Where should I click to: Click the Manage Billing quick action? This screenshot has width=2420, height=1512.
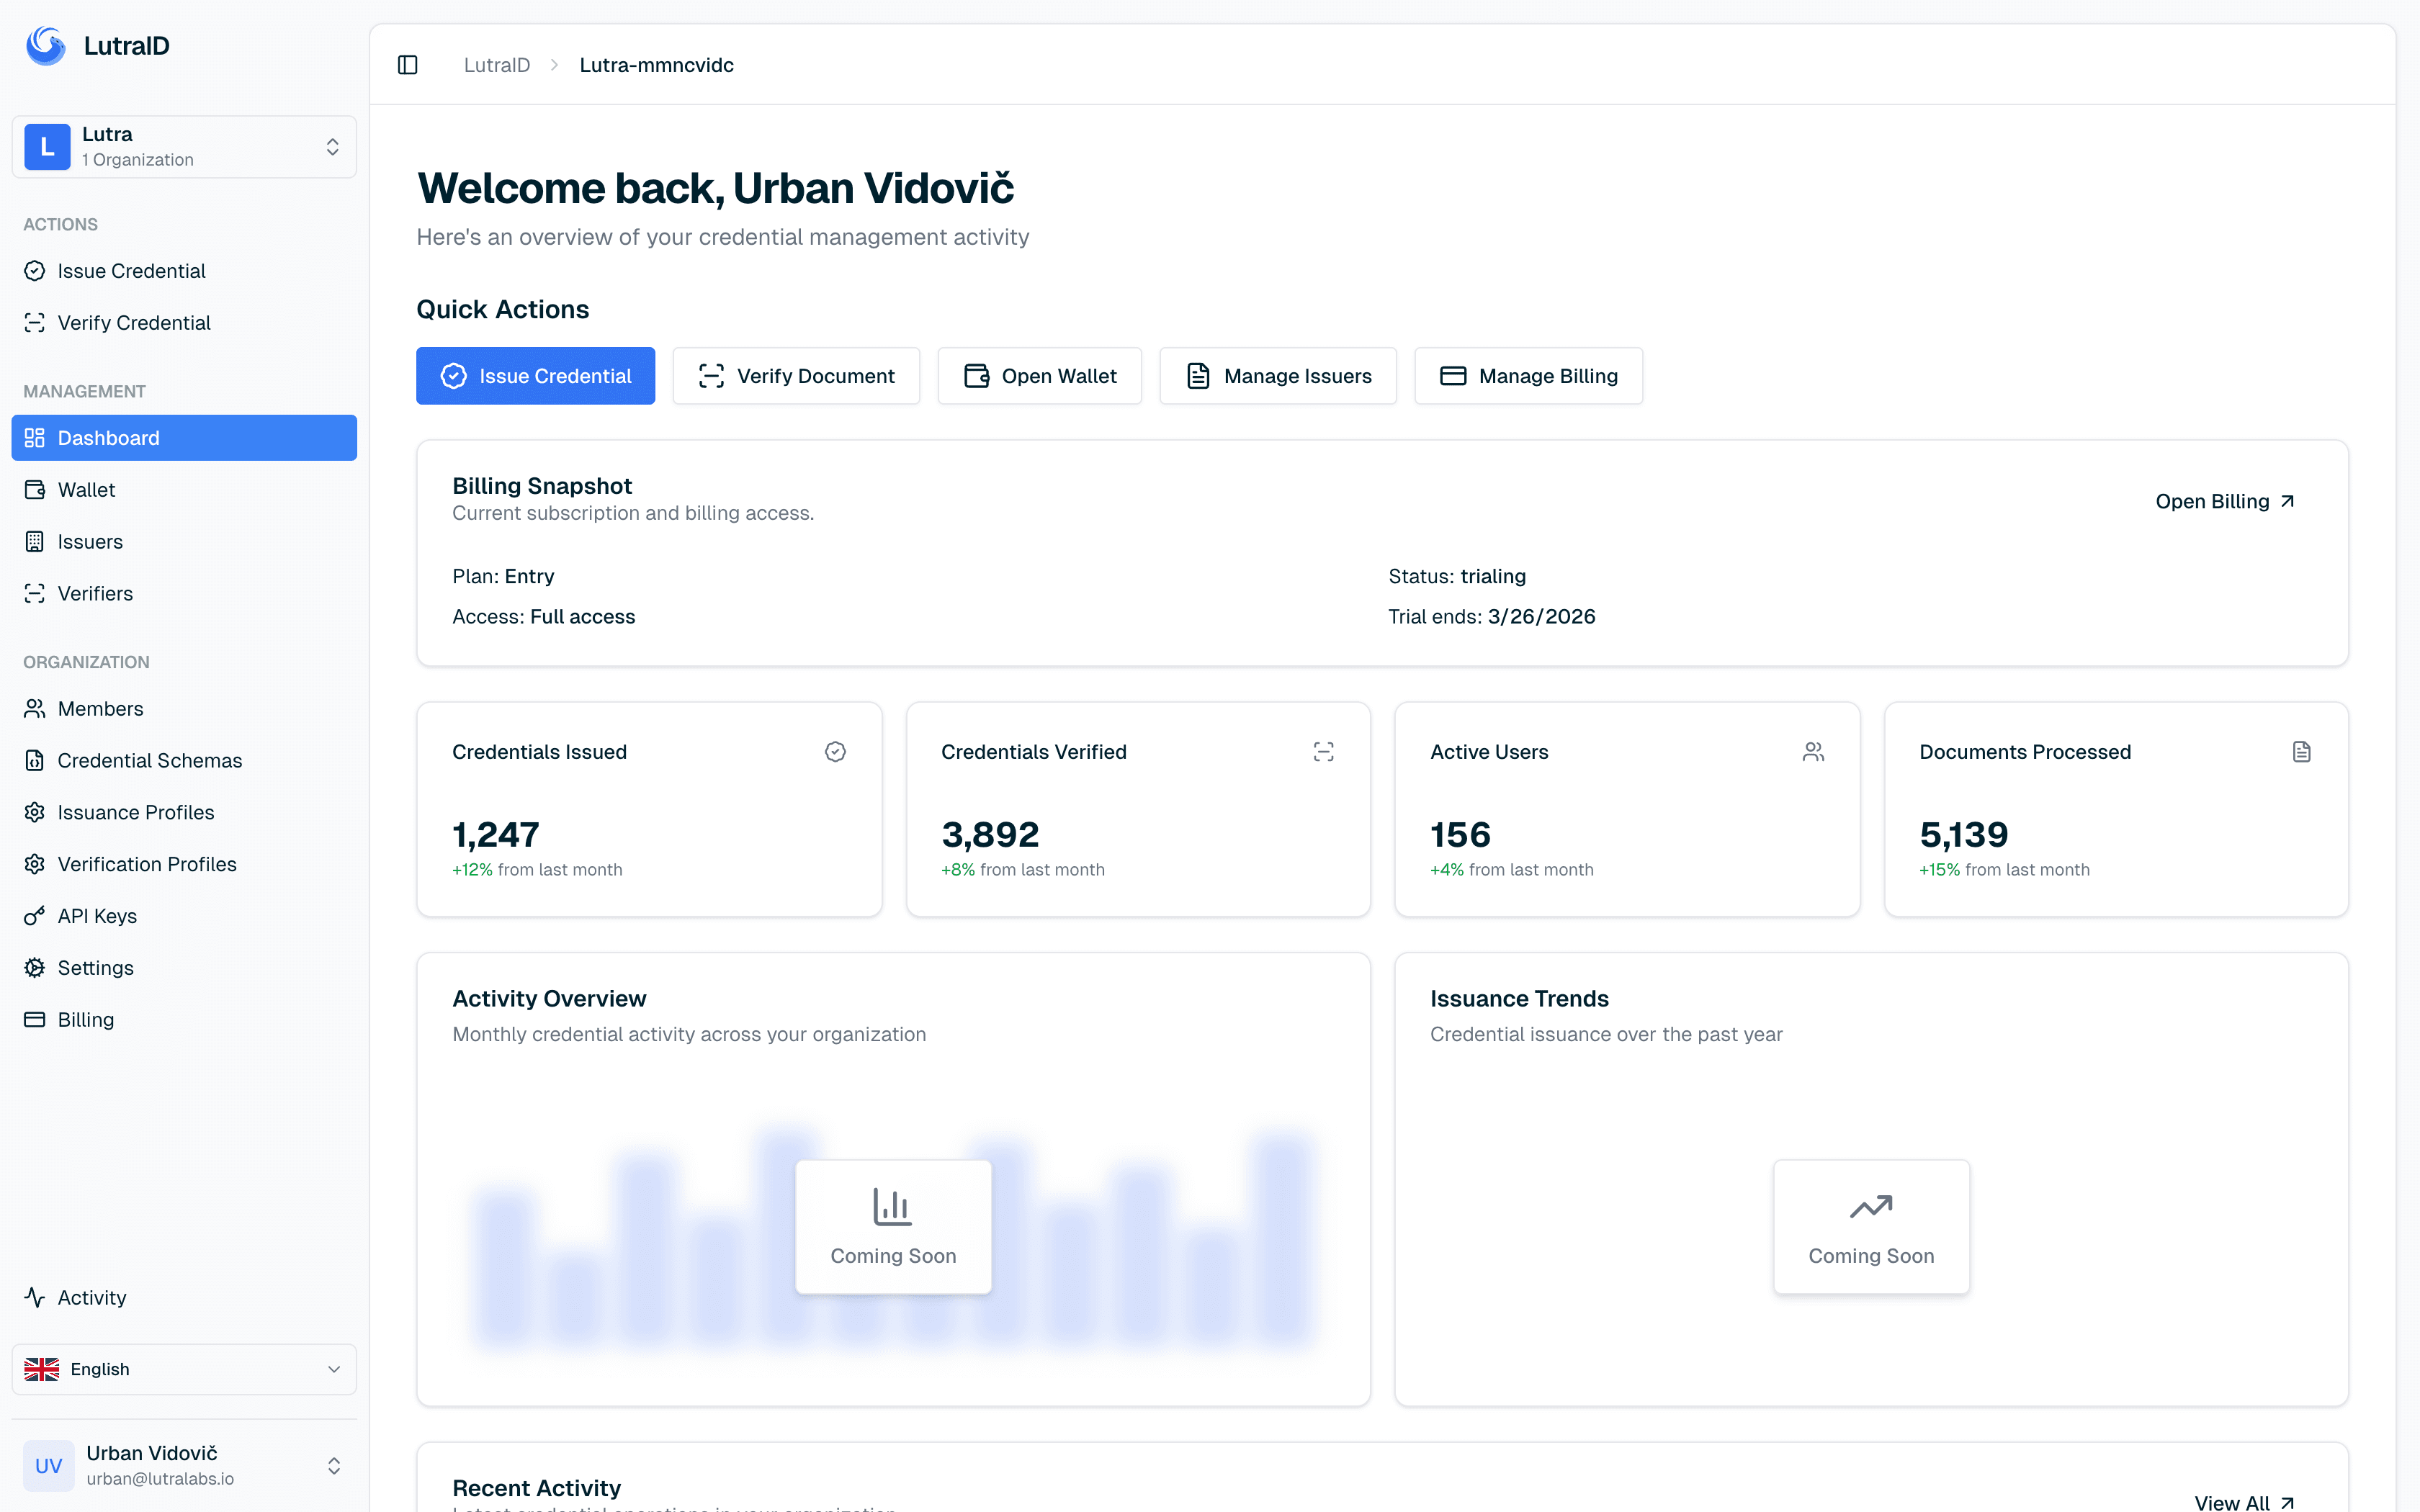click(1528, 376)
